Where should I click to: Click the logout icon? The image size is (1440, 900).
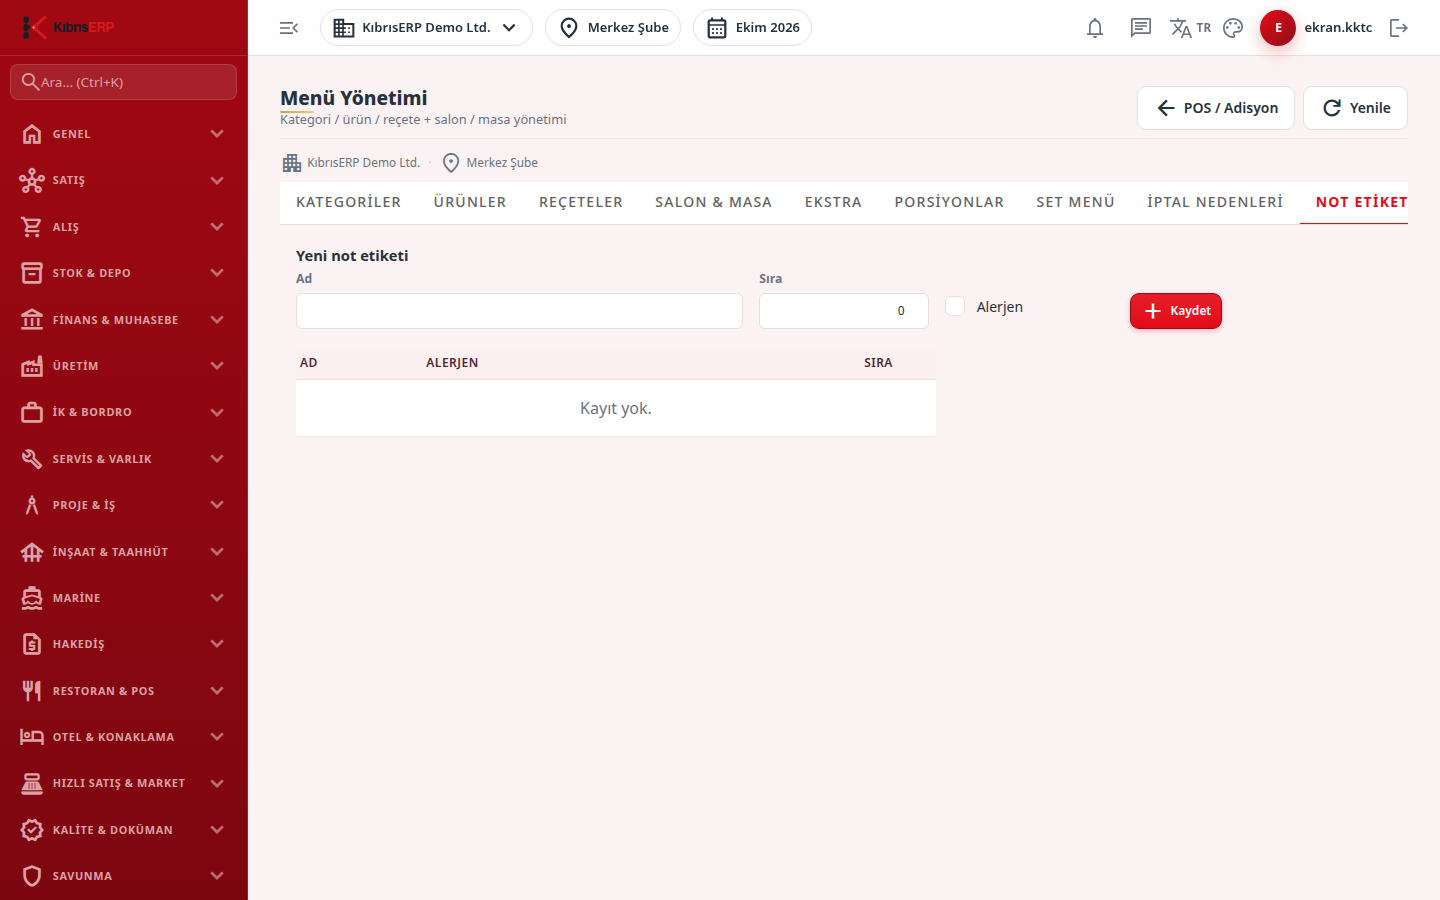coord(1399,28)
